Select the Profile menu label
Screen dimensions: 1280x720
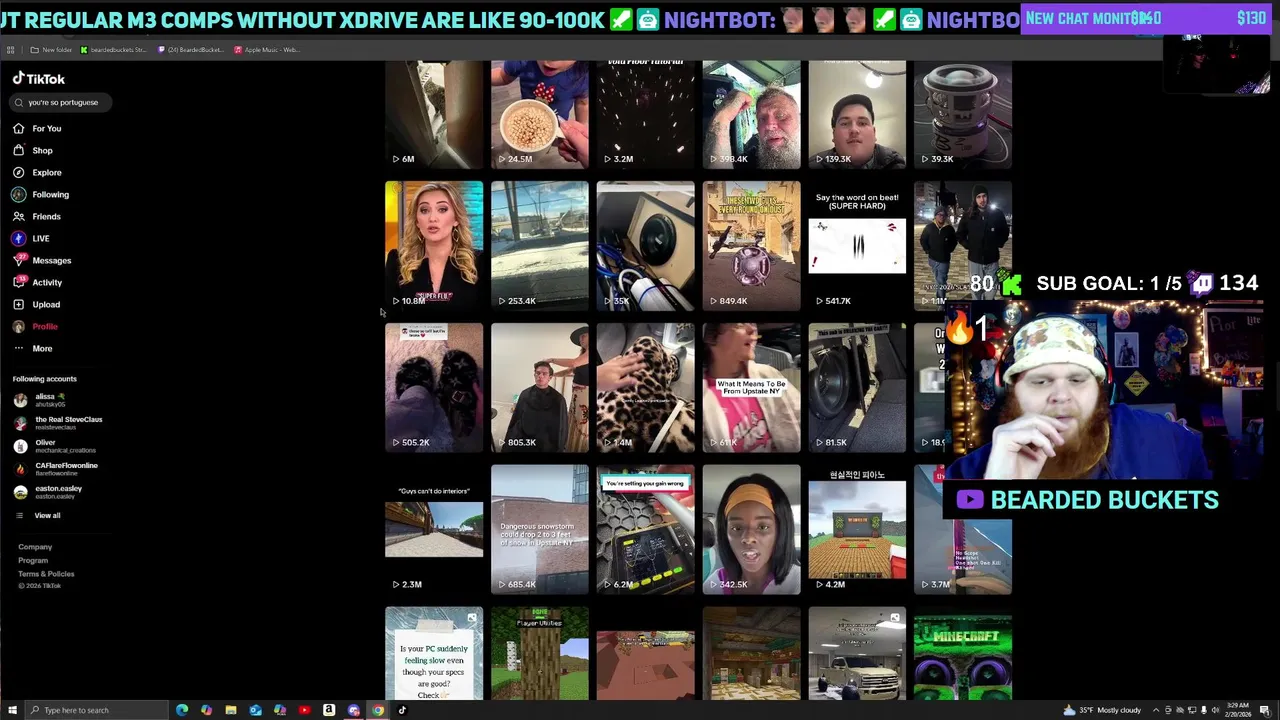coord(45,326)
